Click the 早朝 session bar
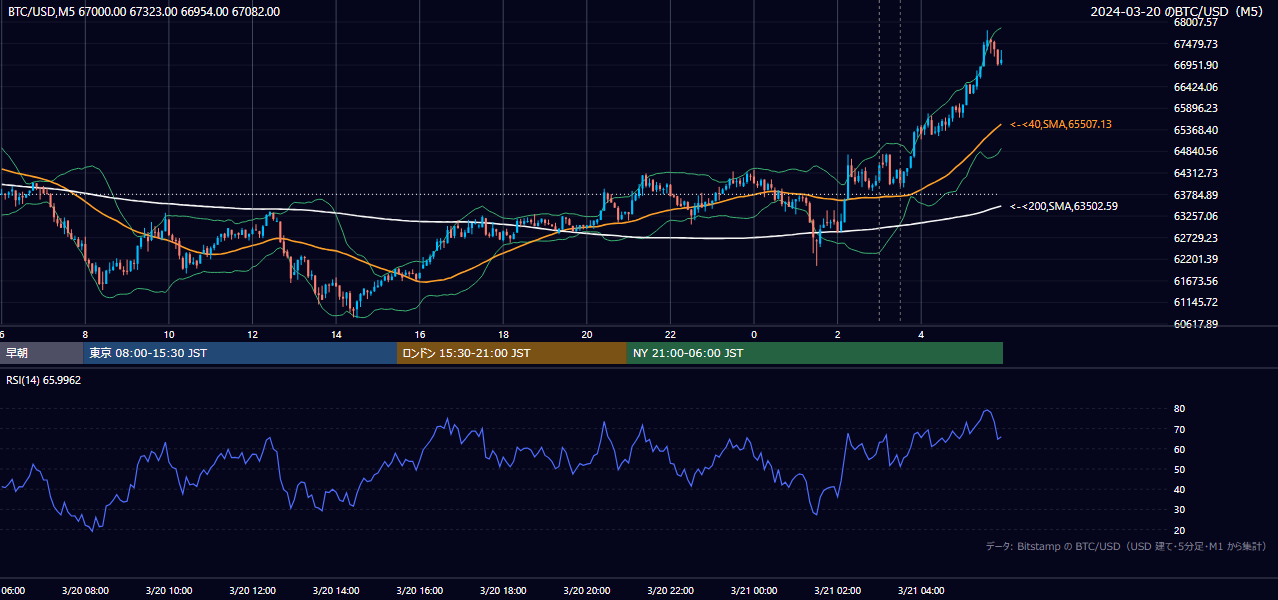This screenshot has height=600, width=1278. [42, 353]
